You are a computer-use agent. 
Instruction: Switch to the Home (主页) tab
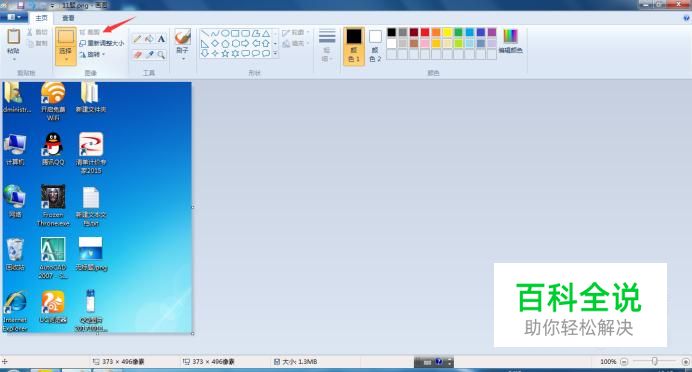pos(41,18)
